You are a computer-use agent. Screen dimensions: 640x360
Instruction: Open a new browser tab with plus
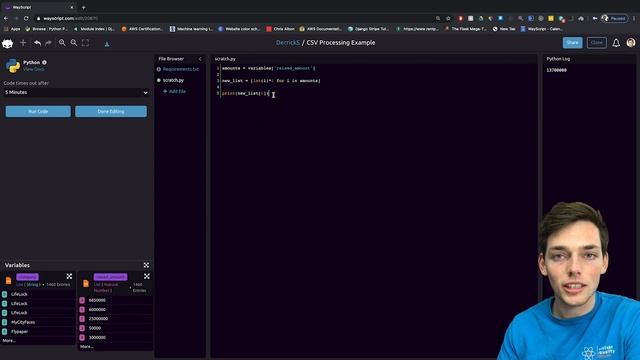click(84, 7)
